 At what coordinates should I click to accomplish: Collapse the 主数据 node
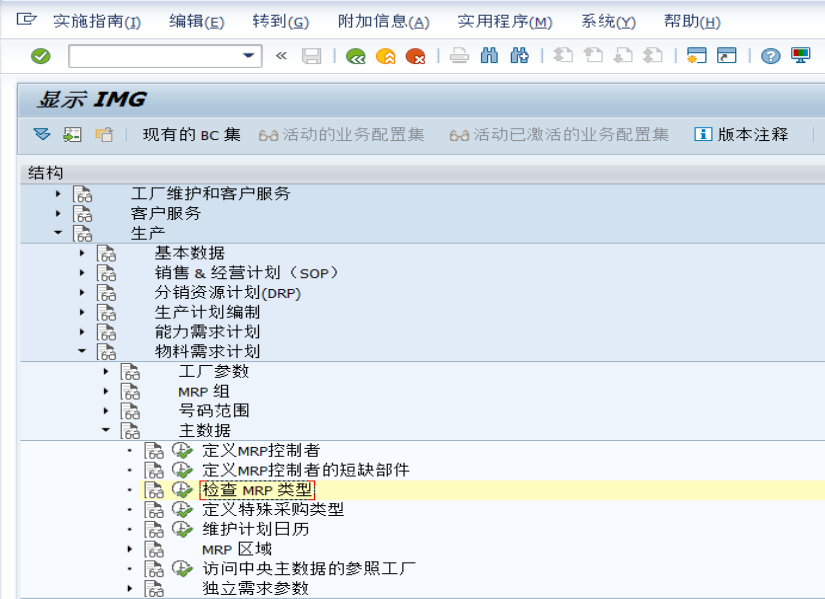(106, 430)
